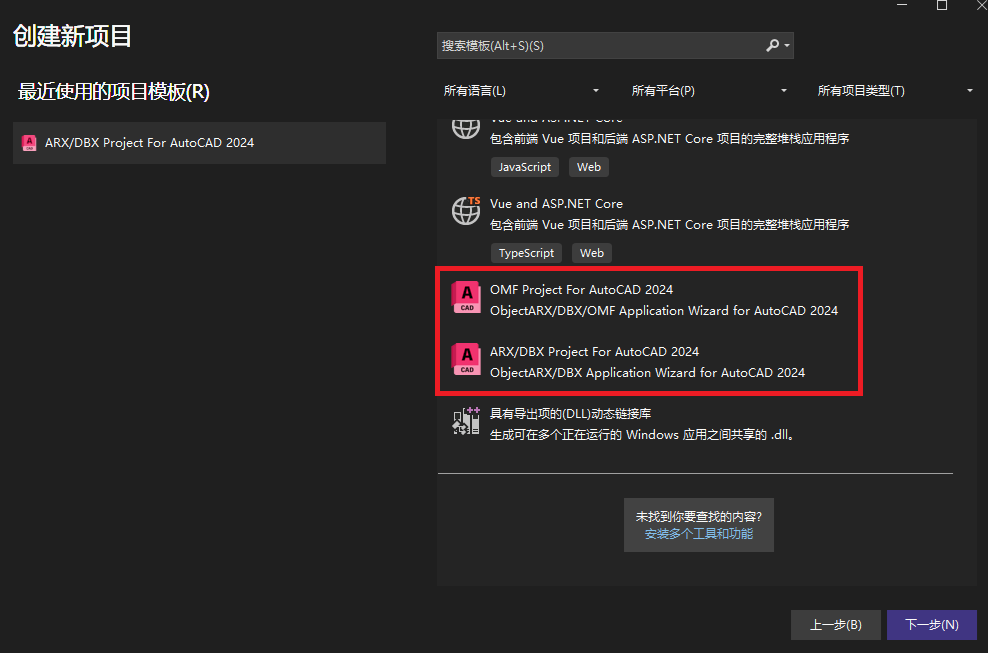Go back with 上一步(B) button

(836, 625)
